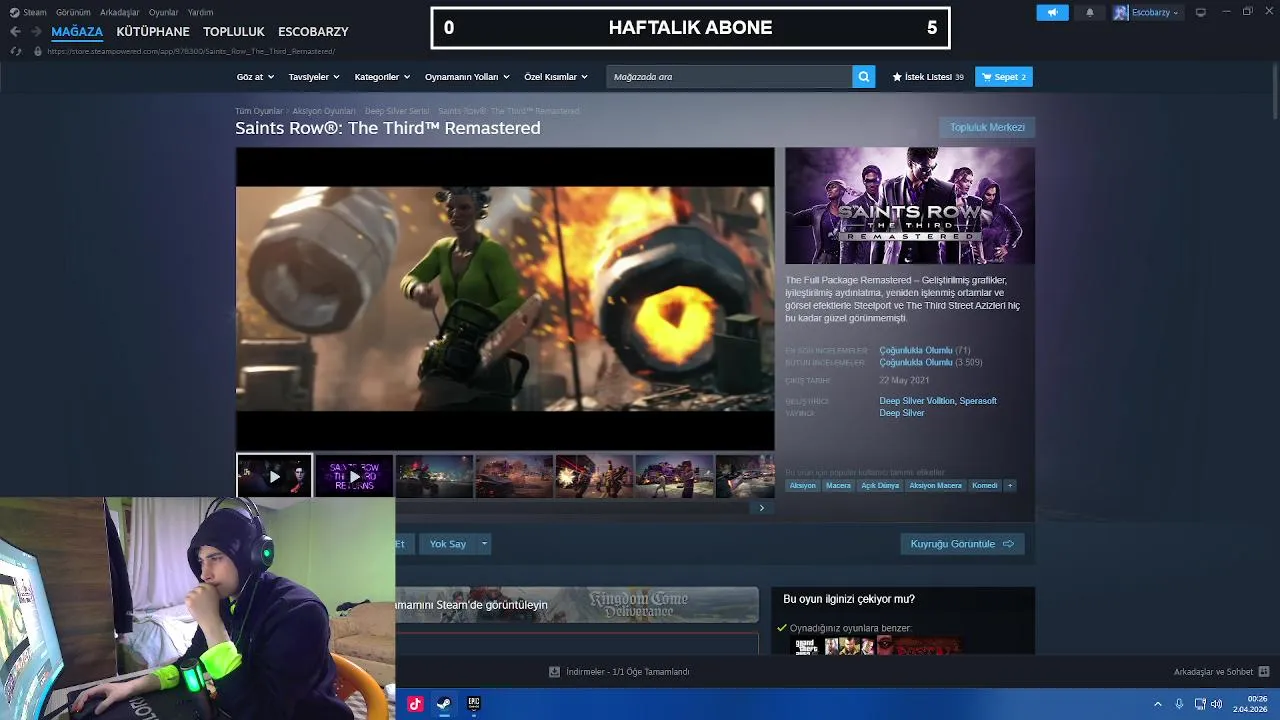Open İstek Listesi wishlist
The image size is (1280, 720).
tap(928, 77)
